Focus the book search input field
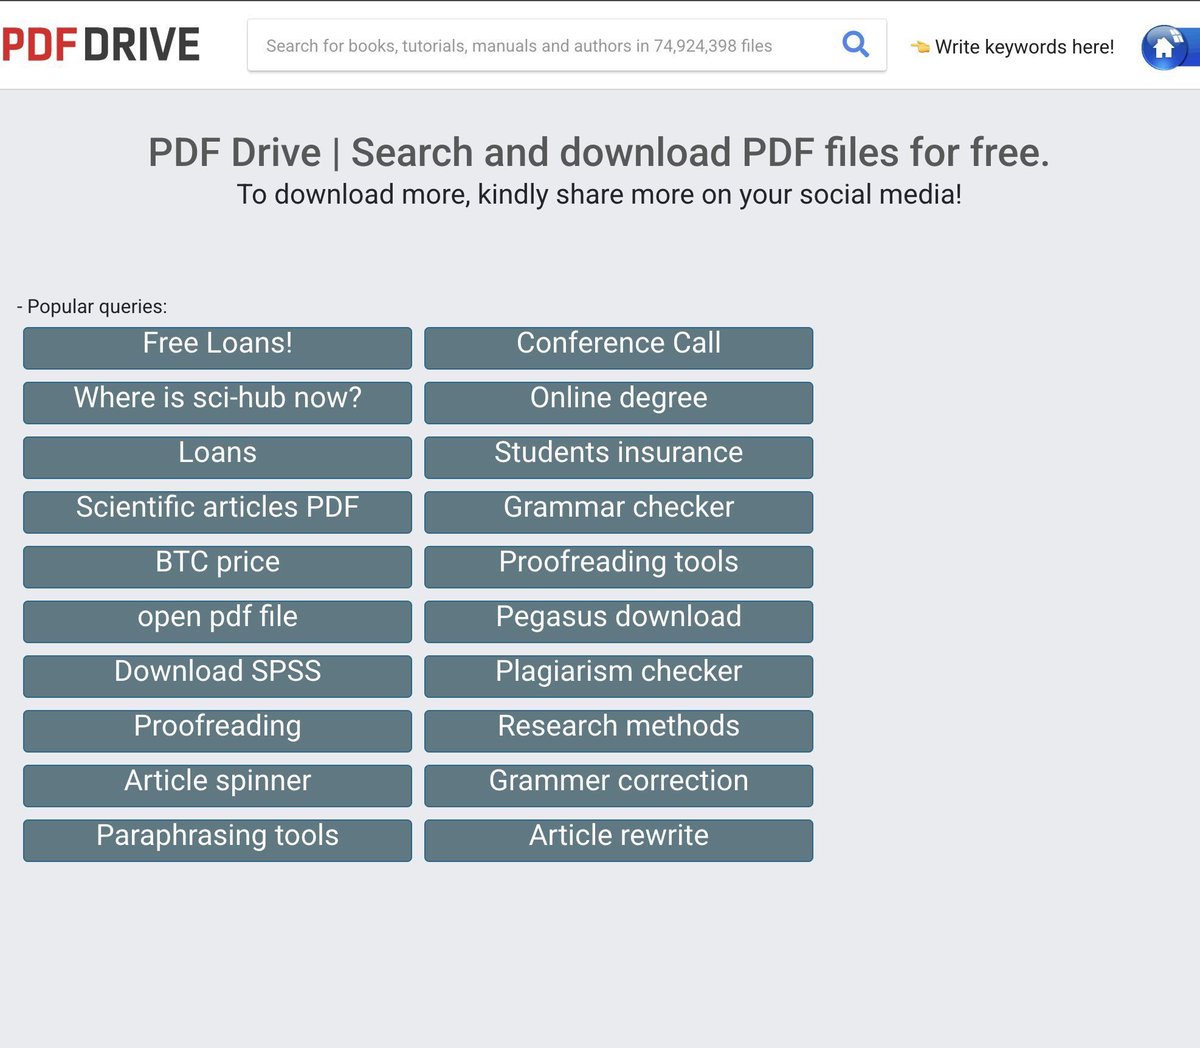 pos(567,45)
